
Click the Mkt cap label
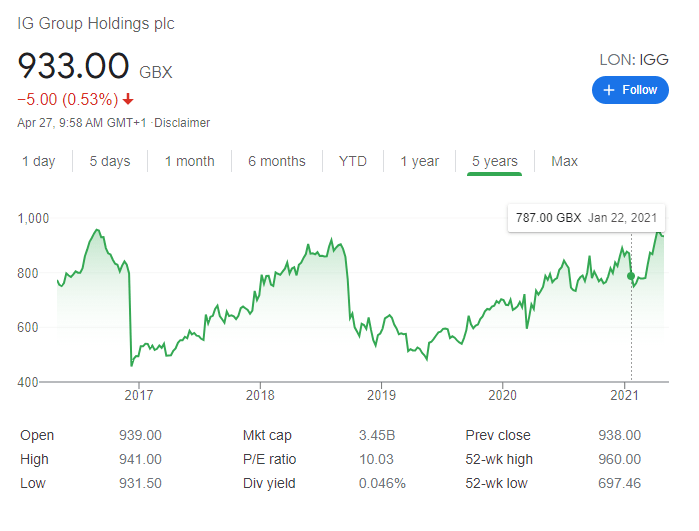pos(267,435)
